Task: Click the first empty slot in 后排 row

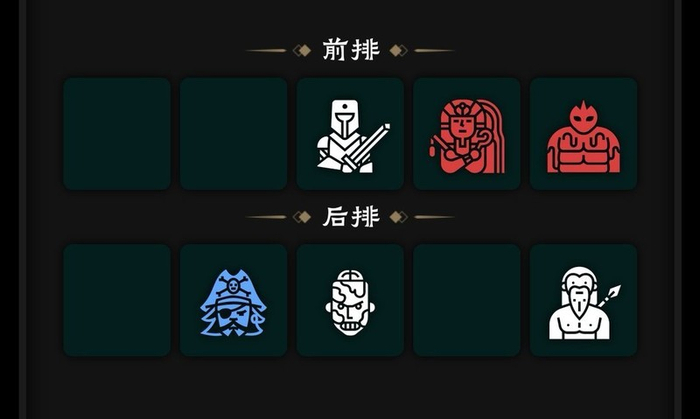Action: pyautogui.click(x=117, y=300)
